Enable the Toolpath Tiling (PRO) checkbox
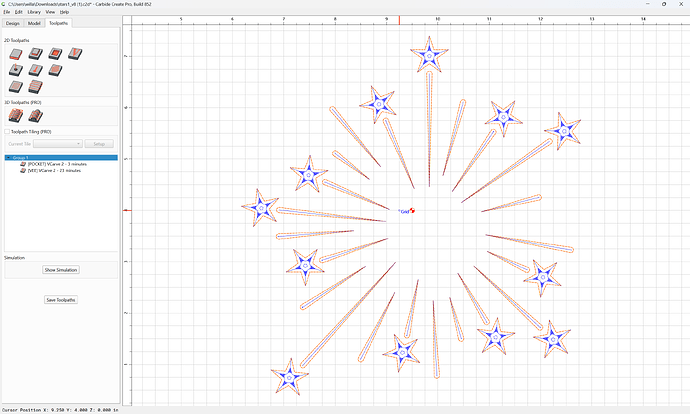Viewport: 690px width, 414px height. [x=7, y=132]
